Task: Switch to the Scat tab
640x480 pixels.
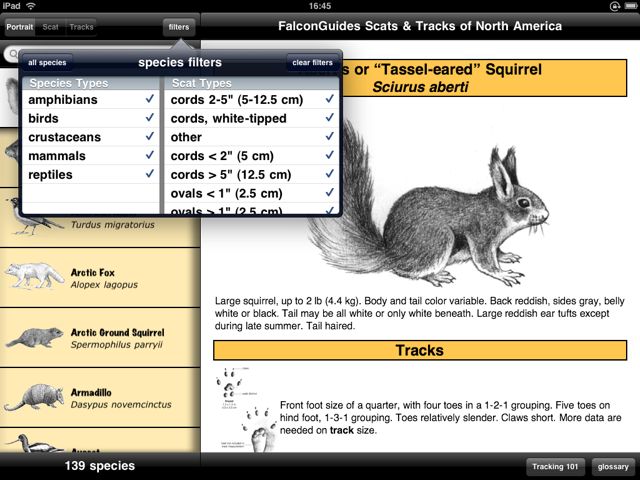Action: (x=51, y=27)
